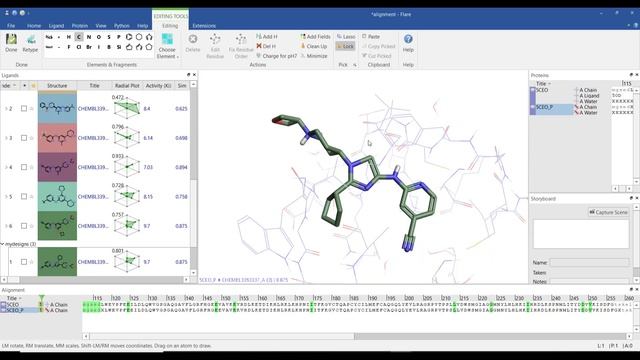Expand ligand row 4 arrow
The height and width of the screenshot is (360, 640).
tap(6, 167)
